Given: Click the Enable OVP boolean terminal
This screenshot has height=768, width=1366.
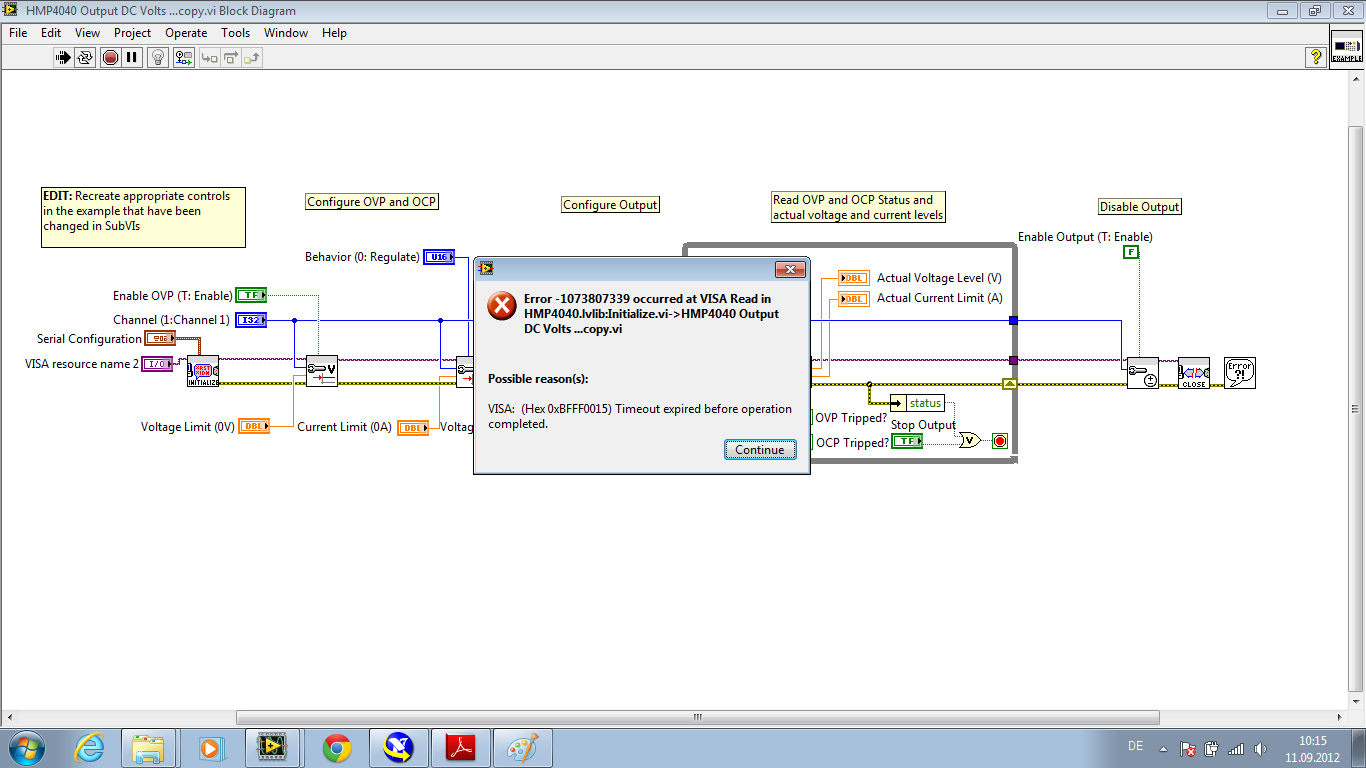Looking at the screenshot, I should coord(251,295).
